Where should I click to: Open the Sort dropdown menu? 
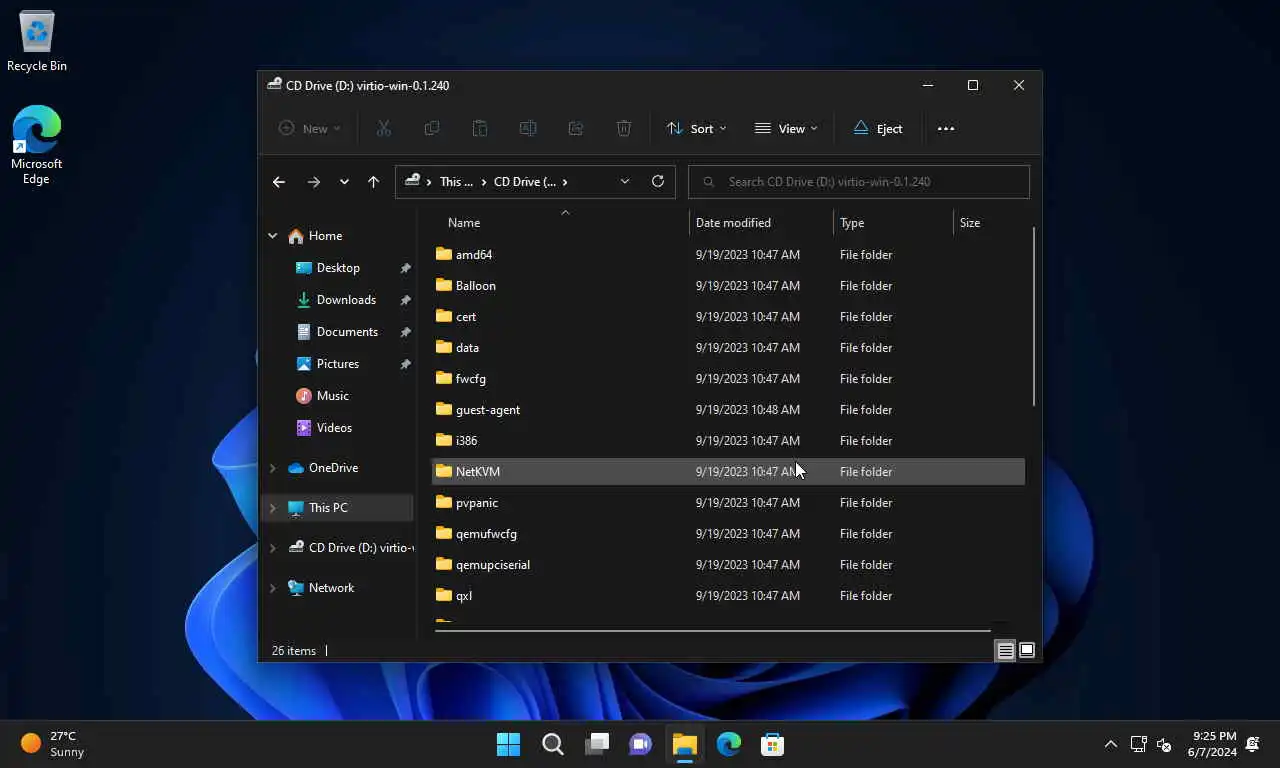click(696, 128)
